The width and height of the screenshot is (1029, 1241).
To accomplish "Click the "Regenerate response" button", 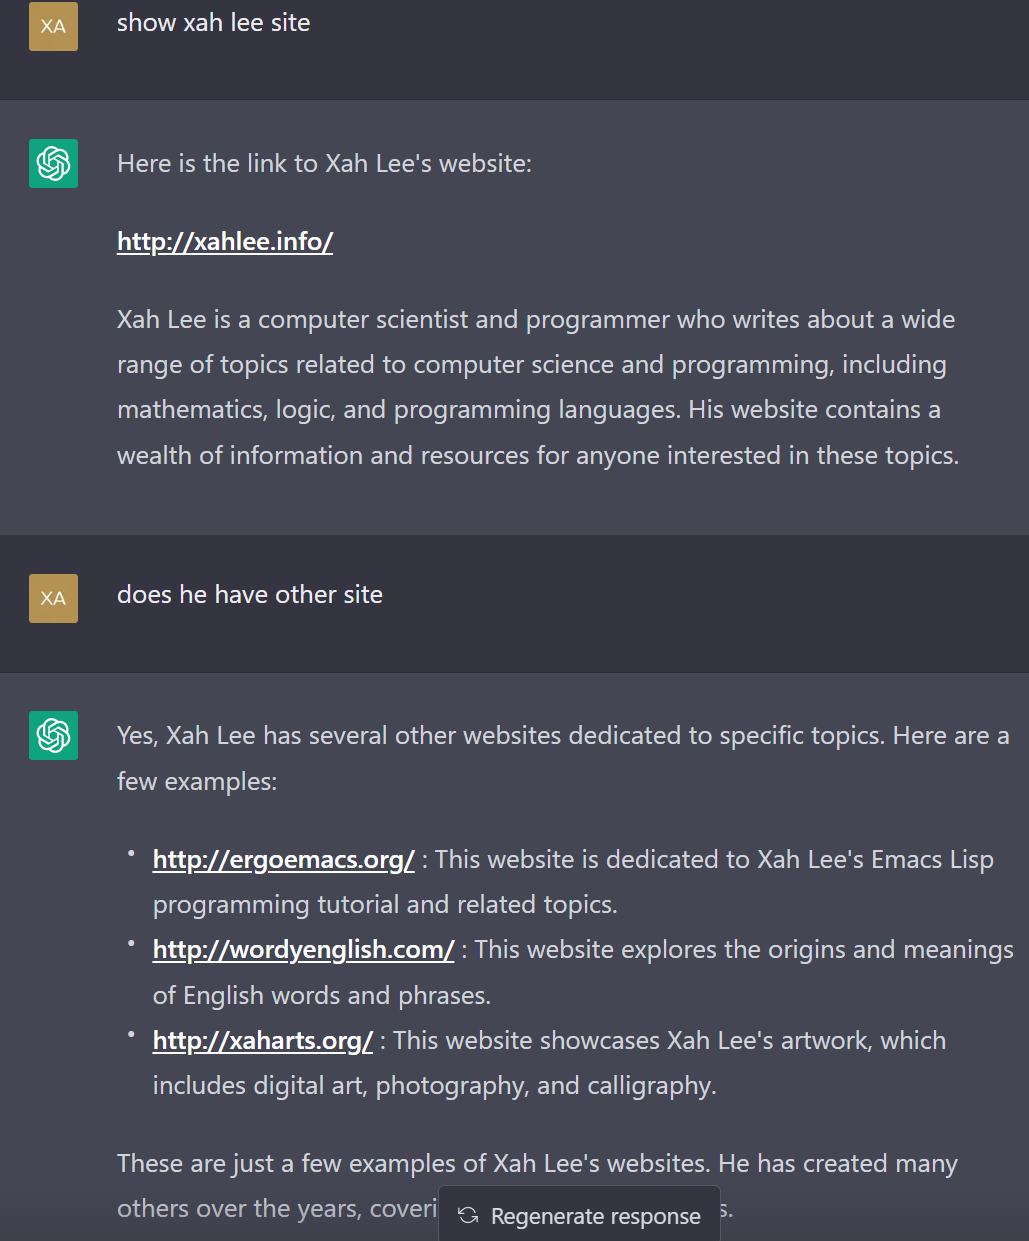I will pyautogui.click(x=579, y=1215).
